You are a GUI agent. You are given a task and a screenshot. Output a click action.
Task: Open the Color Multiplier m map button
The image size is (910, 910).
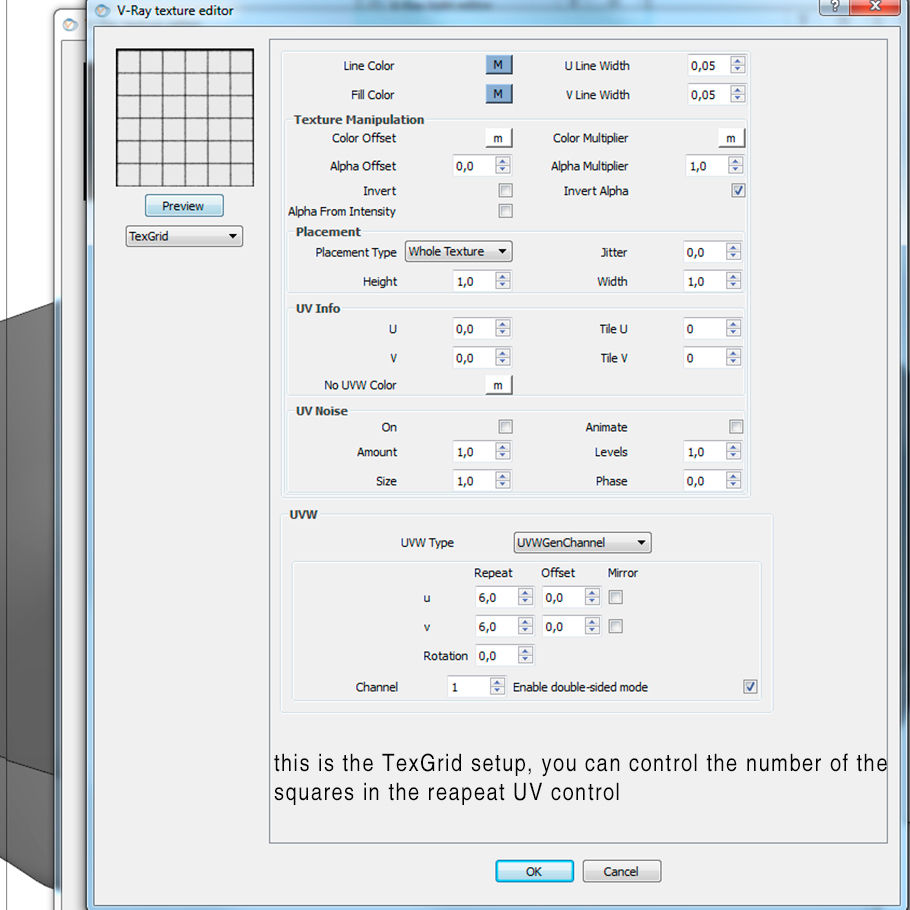tap(731, 138)
